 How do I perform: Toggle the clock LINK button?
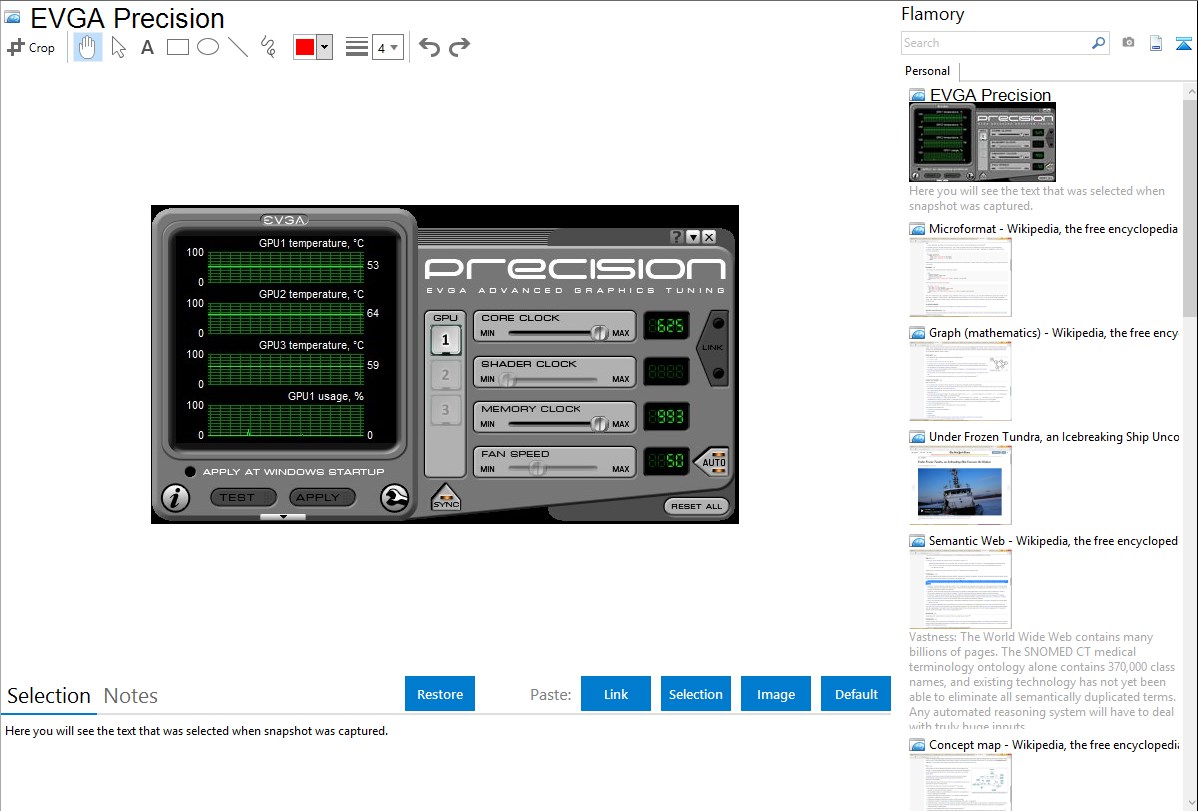[714, 348]
